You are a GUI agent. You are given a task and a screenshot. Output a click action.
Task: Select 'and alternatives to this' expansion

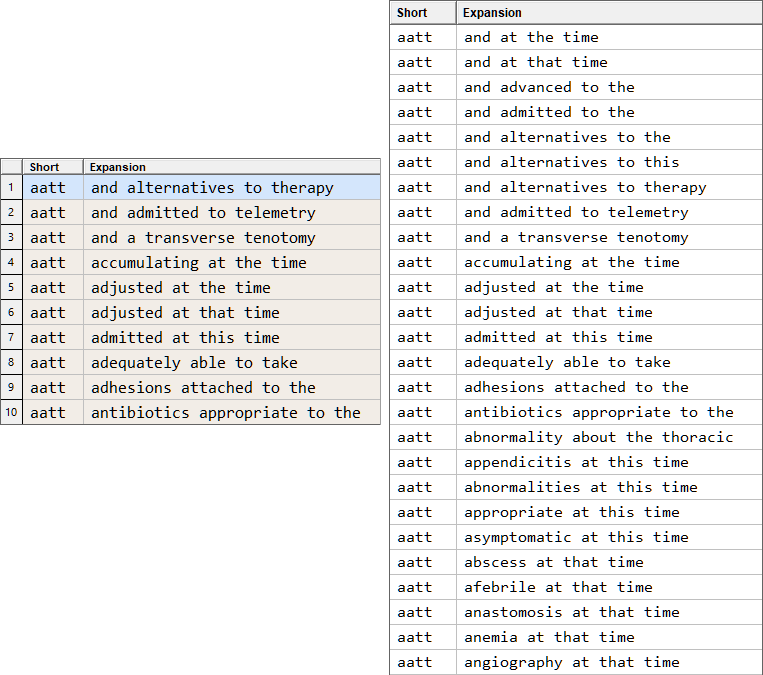[x=571, y=162]
